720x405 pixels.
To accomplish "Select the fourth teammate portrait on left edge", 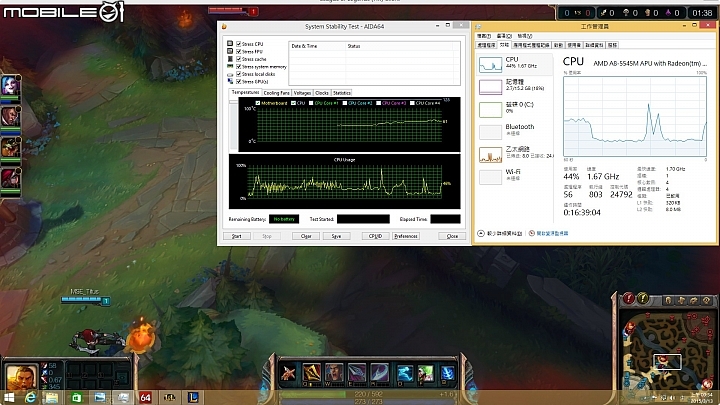I will click(9, 178).
